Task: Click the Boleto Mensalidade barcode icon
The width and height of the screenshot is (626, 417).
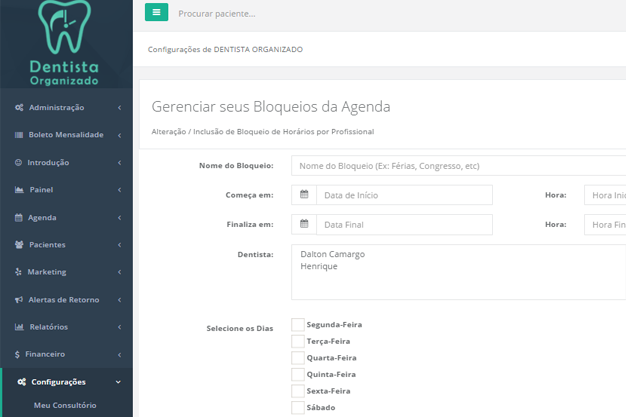Action: point(19,135)
